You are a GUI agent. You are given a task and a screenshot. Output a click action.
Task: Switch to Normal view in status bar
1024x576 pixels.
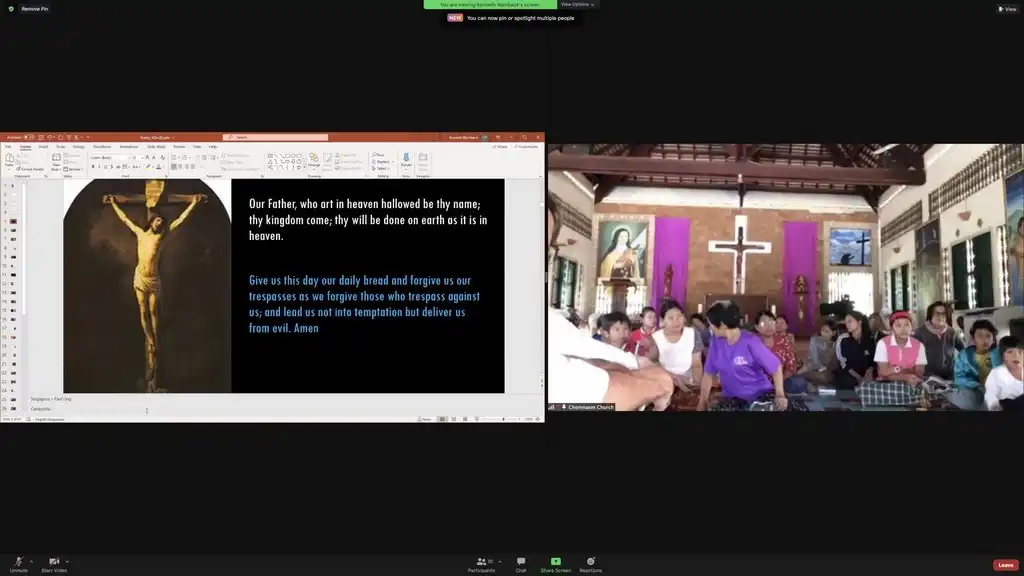click(x=442, y=419)
